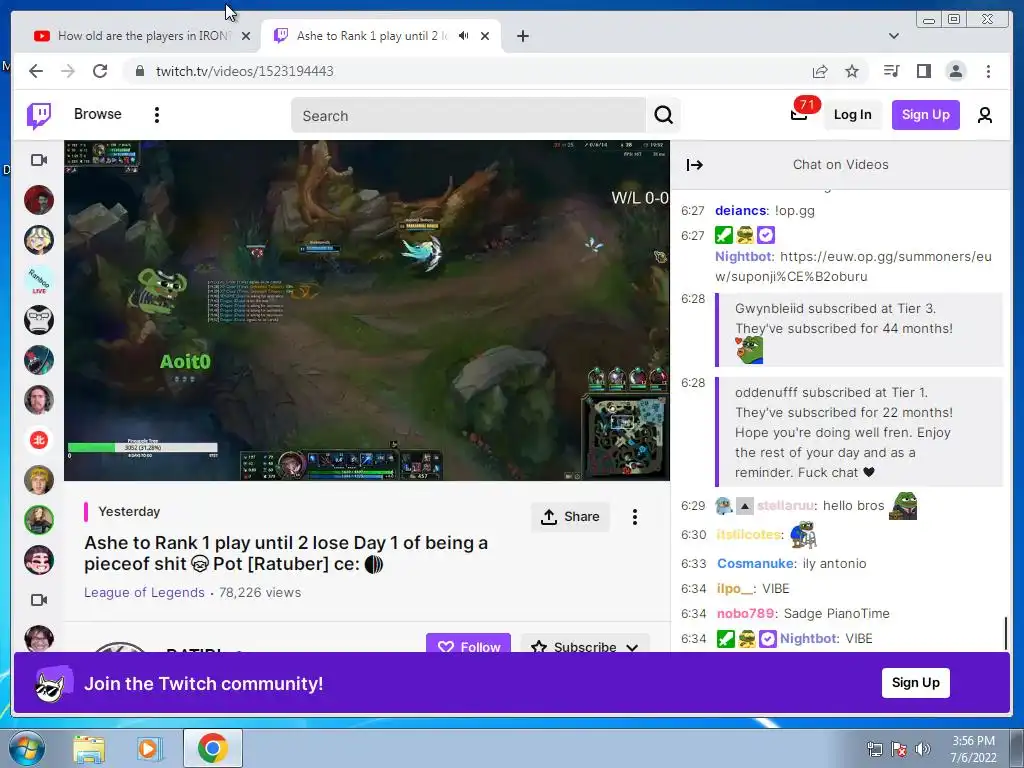
Task: Open the first red-haired channel avatar in sidebar
Action: click(39, 200)
